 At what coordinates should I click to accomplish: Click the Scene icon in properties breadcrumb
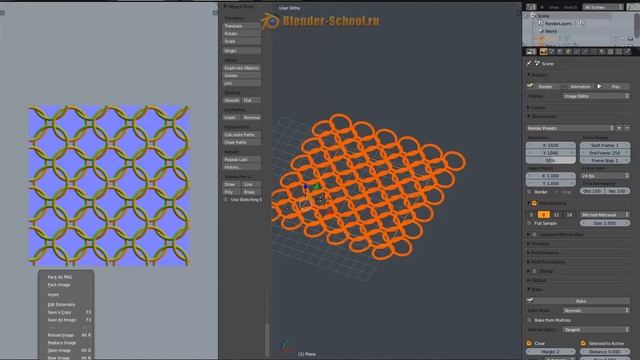538,63
